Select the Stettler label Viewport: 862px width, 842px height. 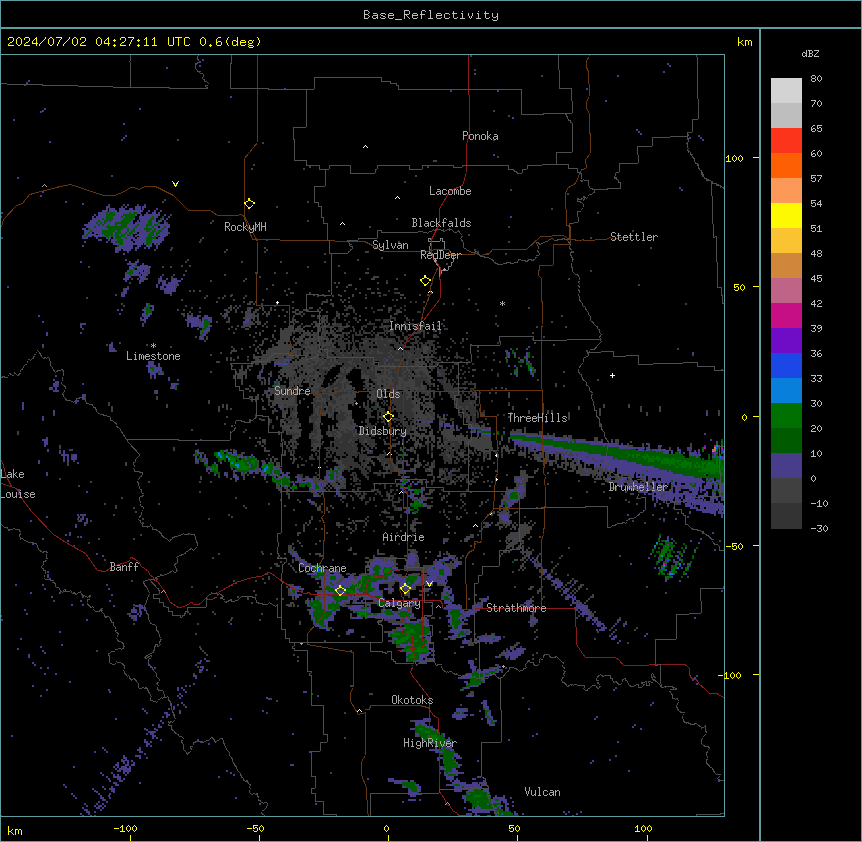[x=634, y=237]
